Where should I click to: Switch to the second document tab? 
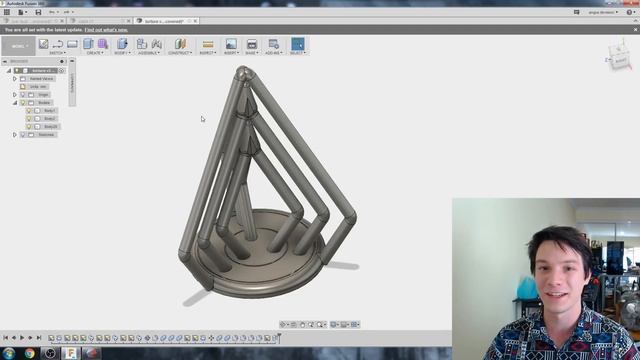click(x=100, y=21)
